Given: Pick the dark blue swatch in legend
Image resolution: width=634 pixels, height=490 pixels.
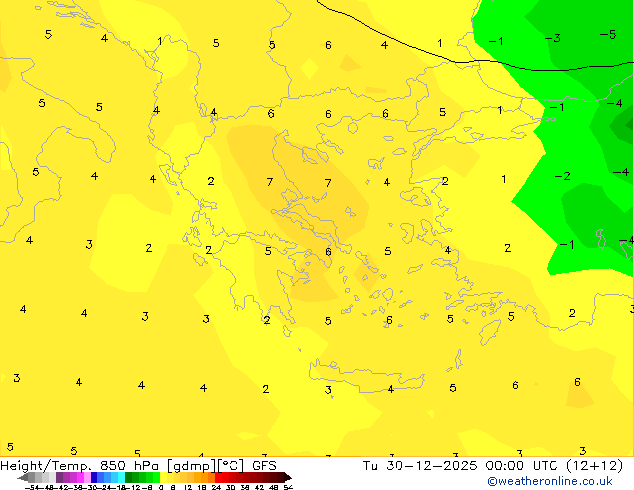Looking at the screenshot, I should 94,477.
